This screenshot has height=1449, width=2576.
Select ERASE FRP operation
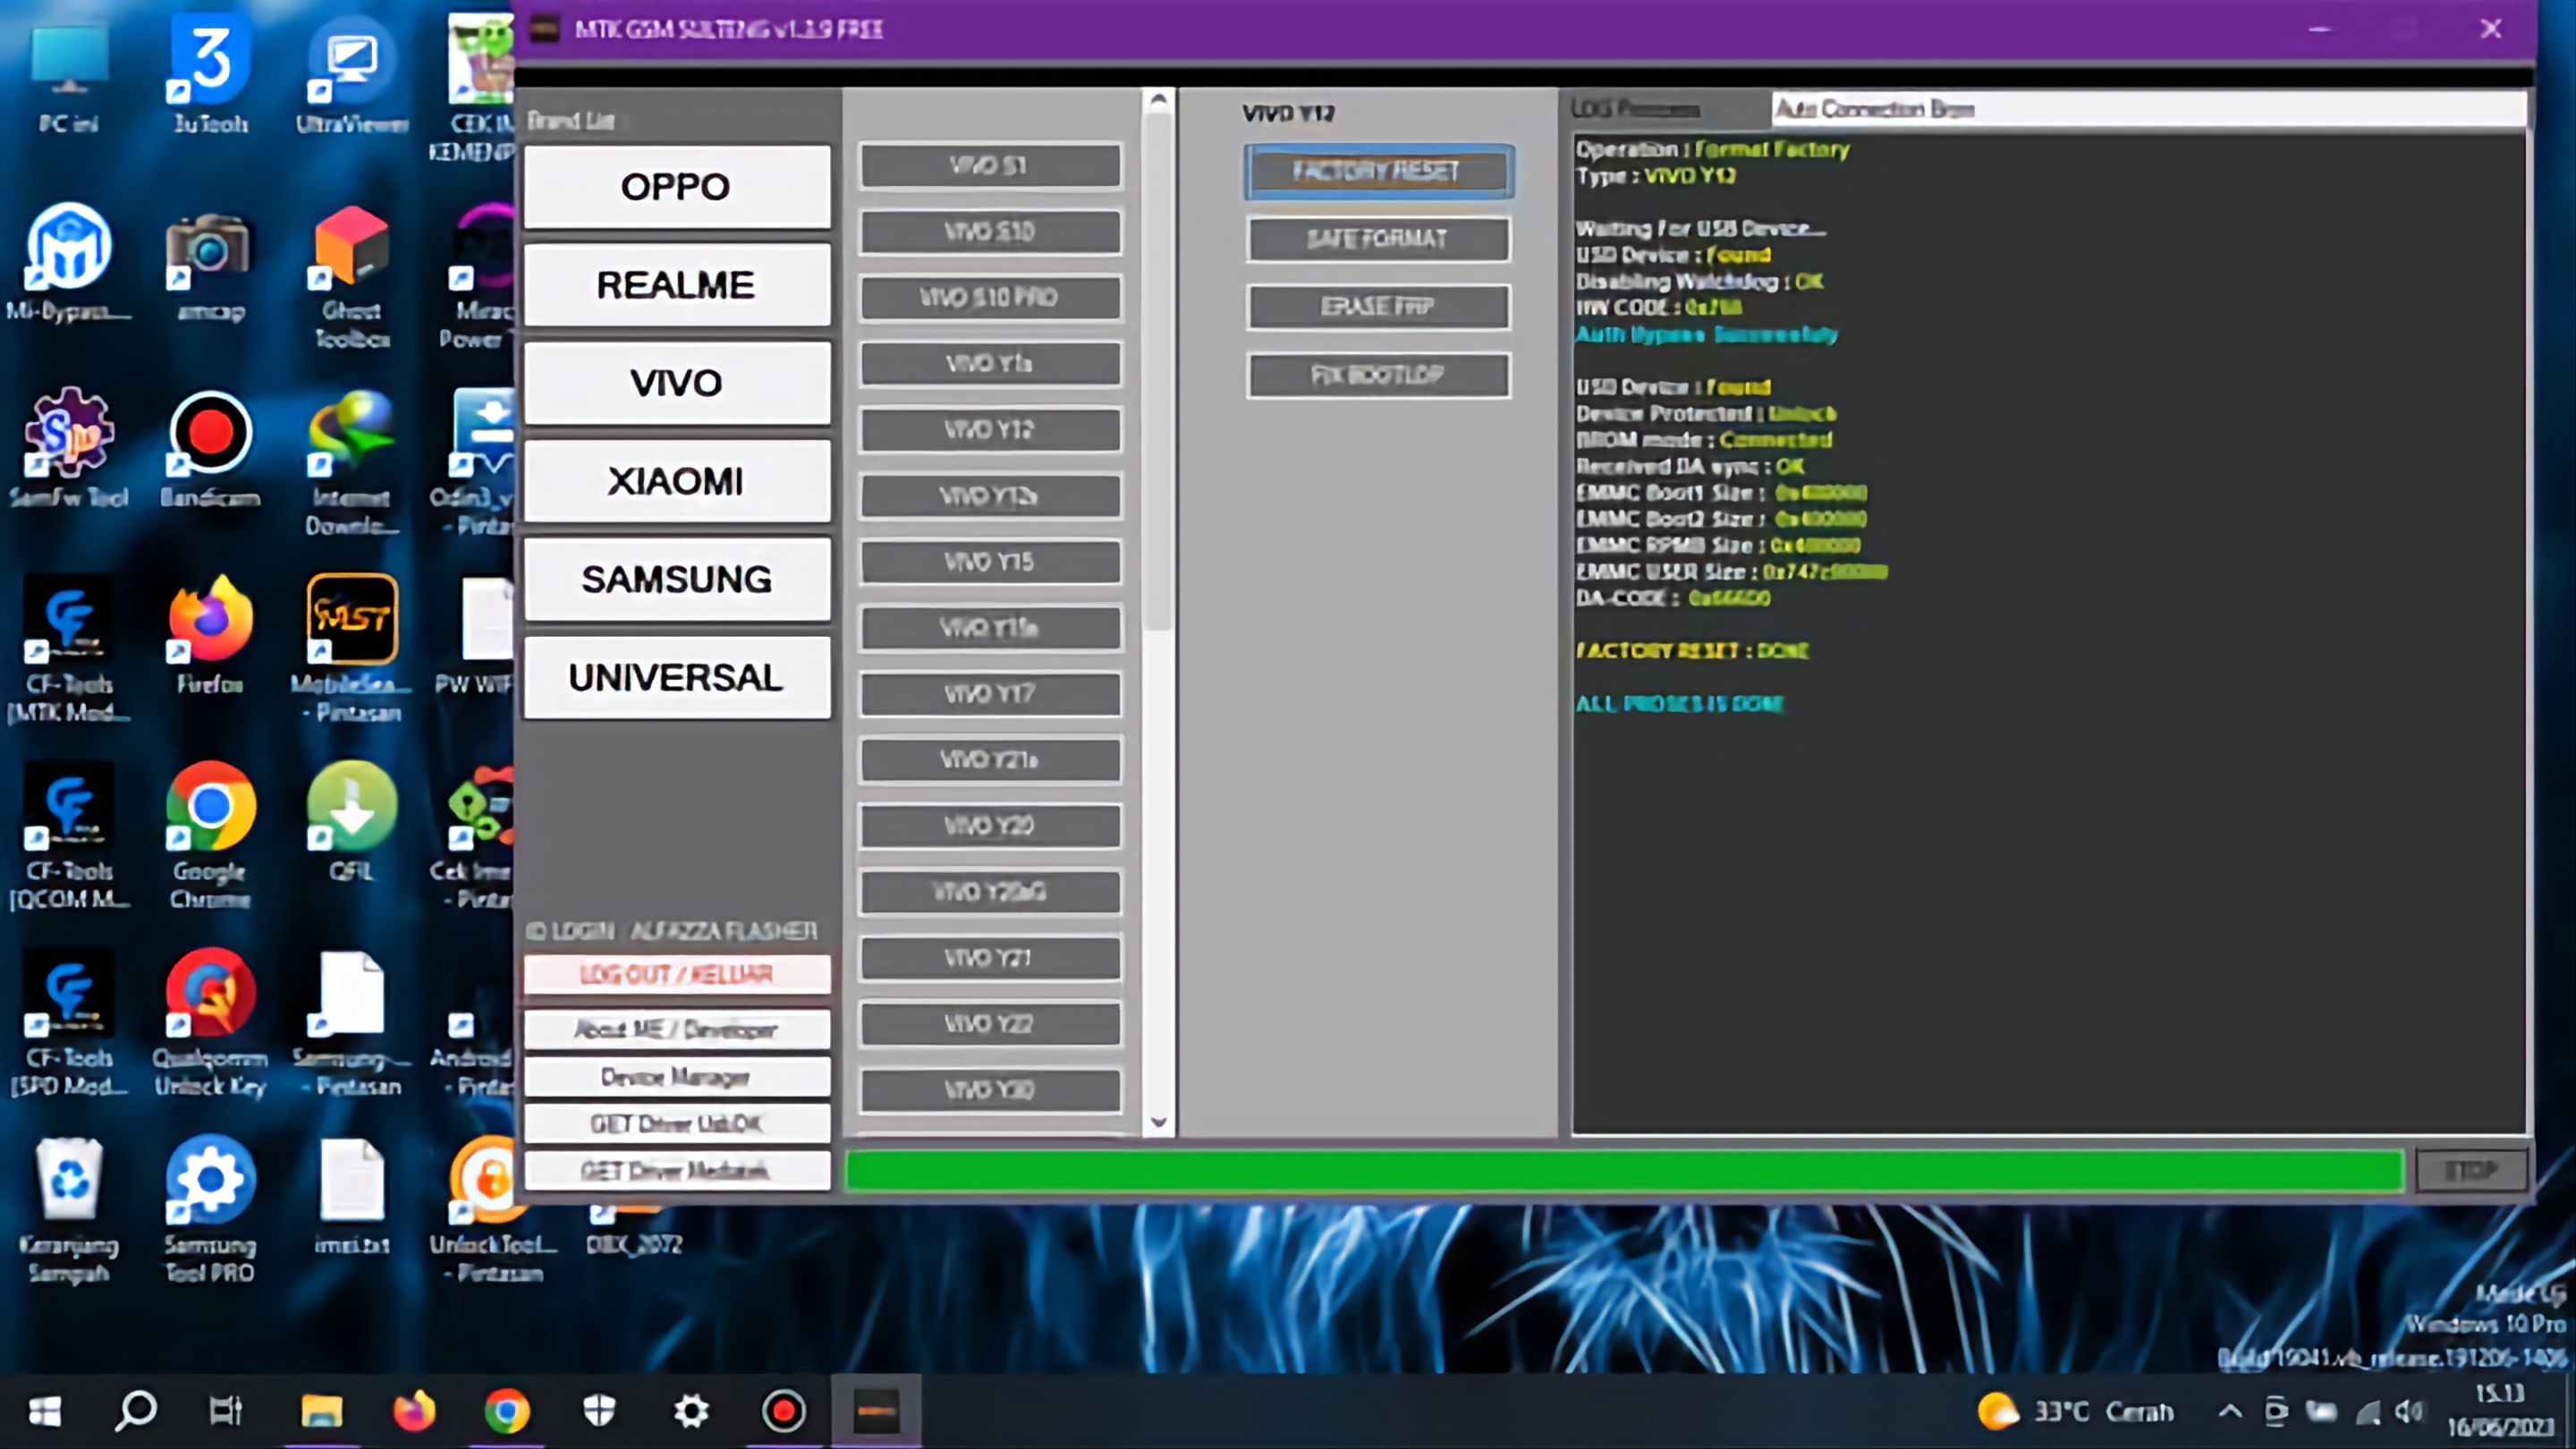[1378, 306]
